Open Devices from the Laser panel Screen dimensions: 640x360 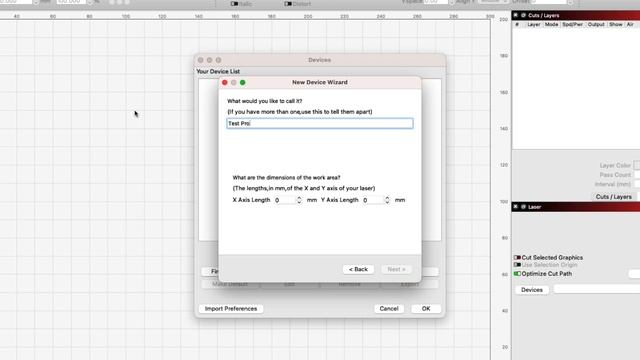(x=532, y=289)
